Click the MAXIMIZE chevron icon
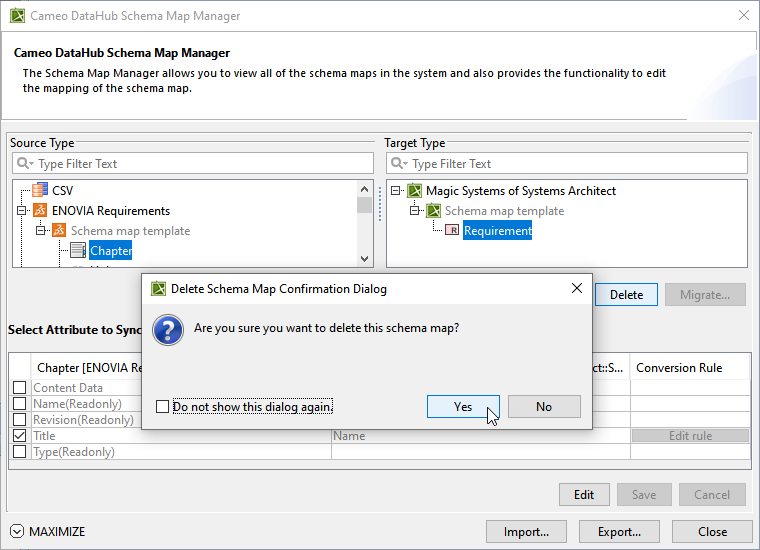 point(17,531)
